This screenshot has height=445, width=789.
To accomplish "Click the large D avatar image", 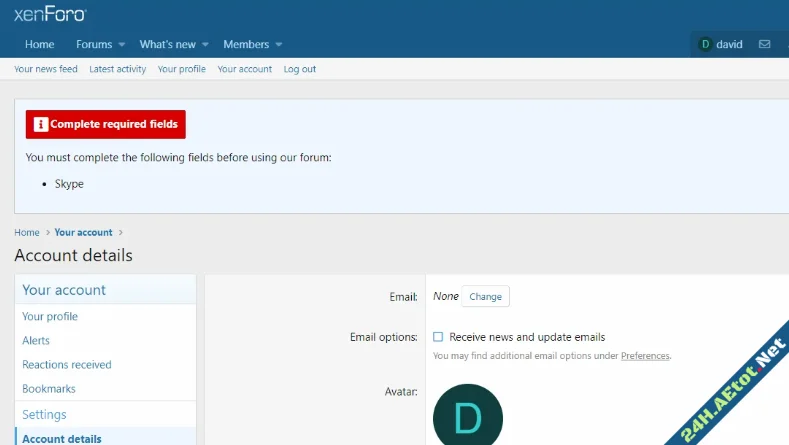I will click(x=467, y=418).
